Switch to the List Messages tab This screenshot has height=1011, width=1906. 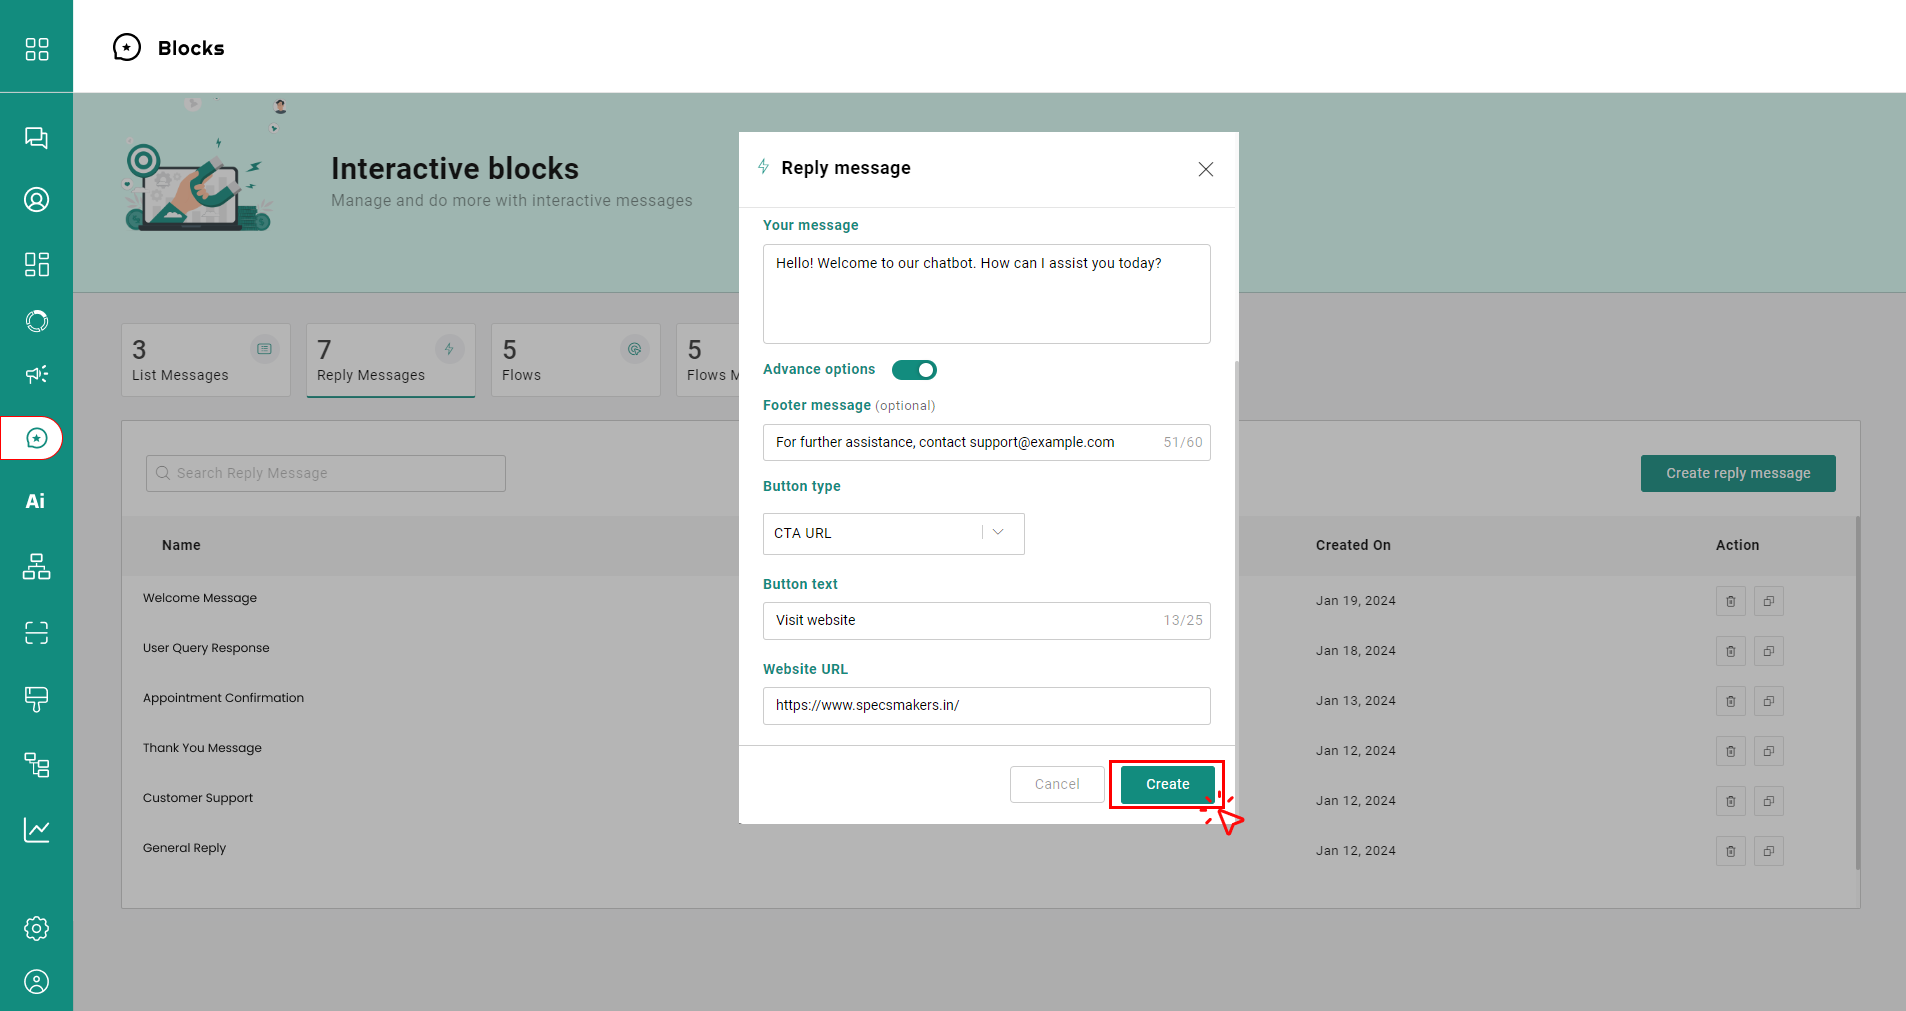[205, 360]
